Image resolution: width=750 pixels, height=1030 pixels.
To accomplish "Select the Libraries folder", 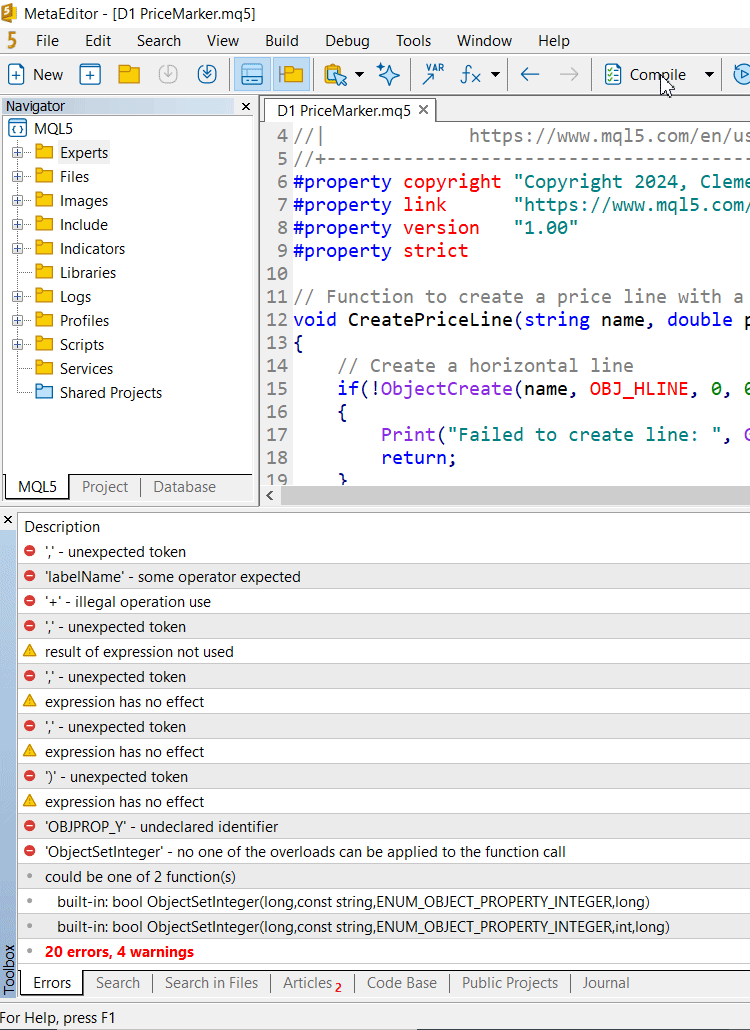I will pyautogui.click(x=87, y=273).
